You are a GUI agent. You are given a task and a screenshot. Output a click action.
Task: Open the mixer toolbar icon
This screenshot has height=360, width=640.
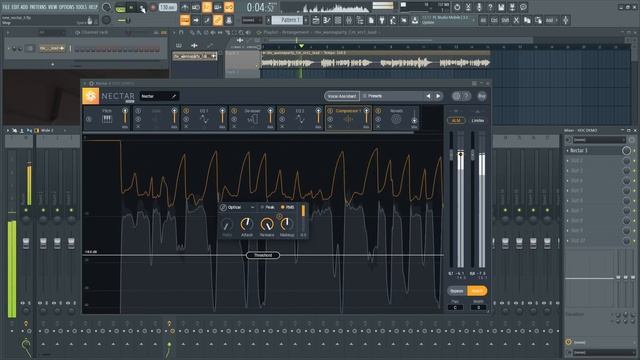pyautogui.click(x=349, y=20)
